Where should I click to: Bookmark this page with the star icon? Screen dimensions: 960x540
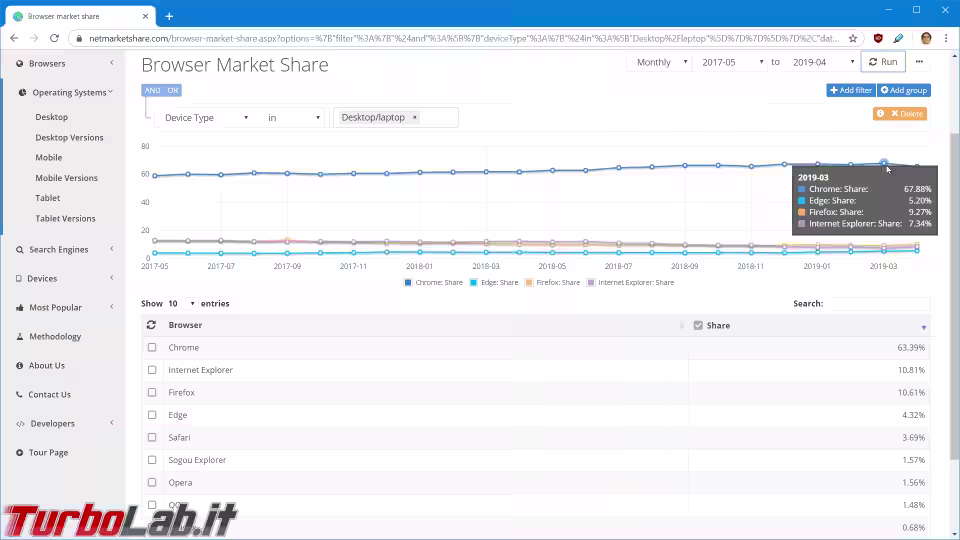852,38
